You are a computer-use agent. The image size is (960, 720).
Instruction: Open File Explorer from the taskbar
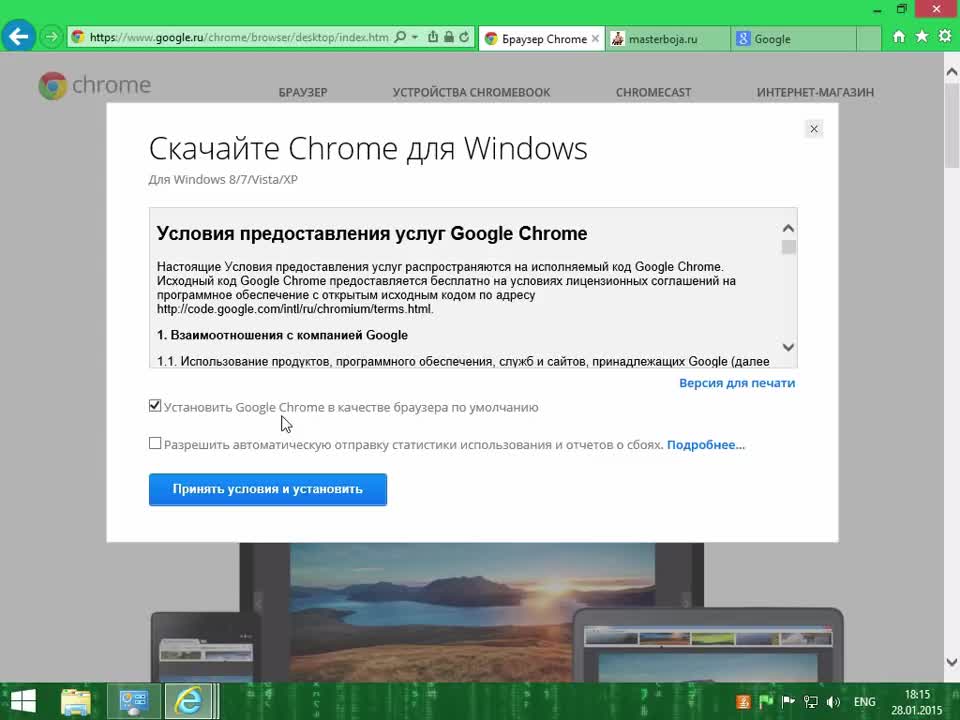(x=76, y=702)
